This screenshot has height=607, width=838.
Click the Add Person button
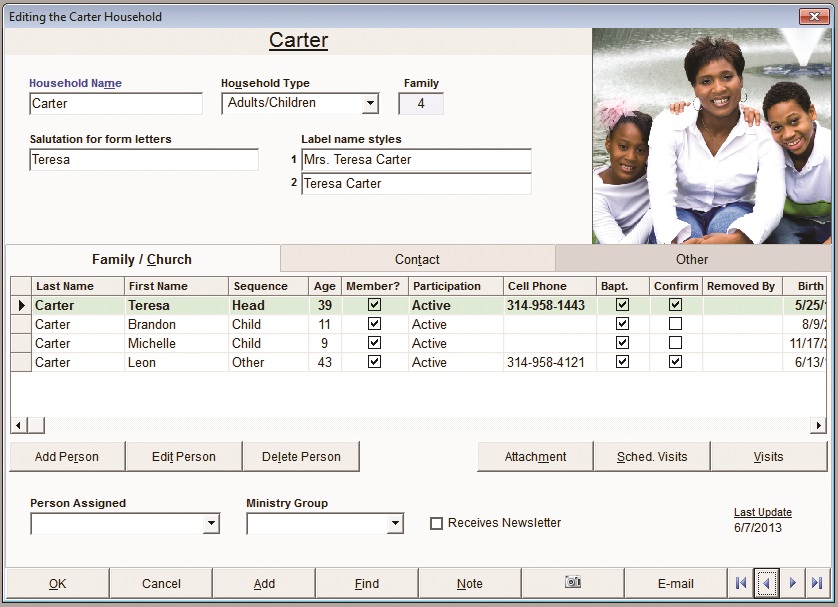[x=67, y=457]
